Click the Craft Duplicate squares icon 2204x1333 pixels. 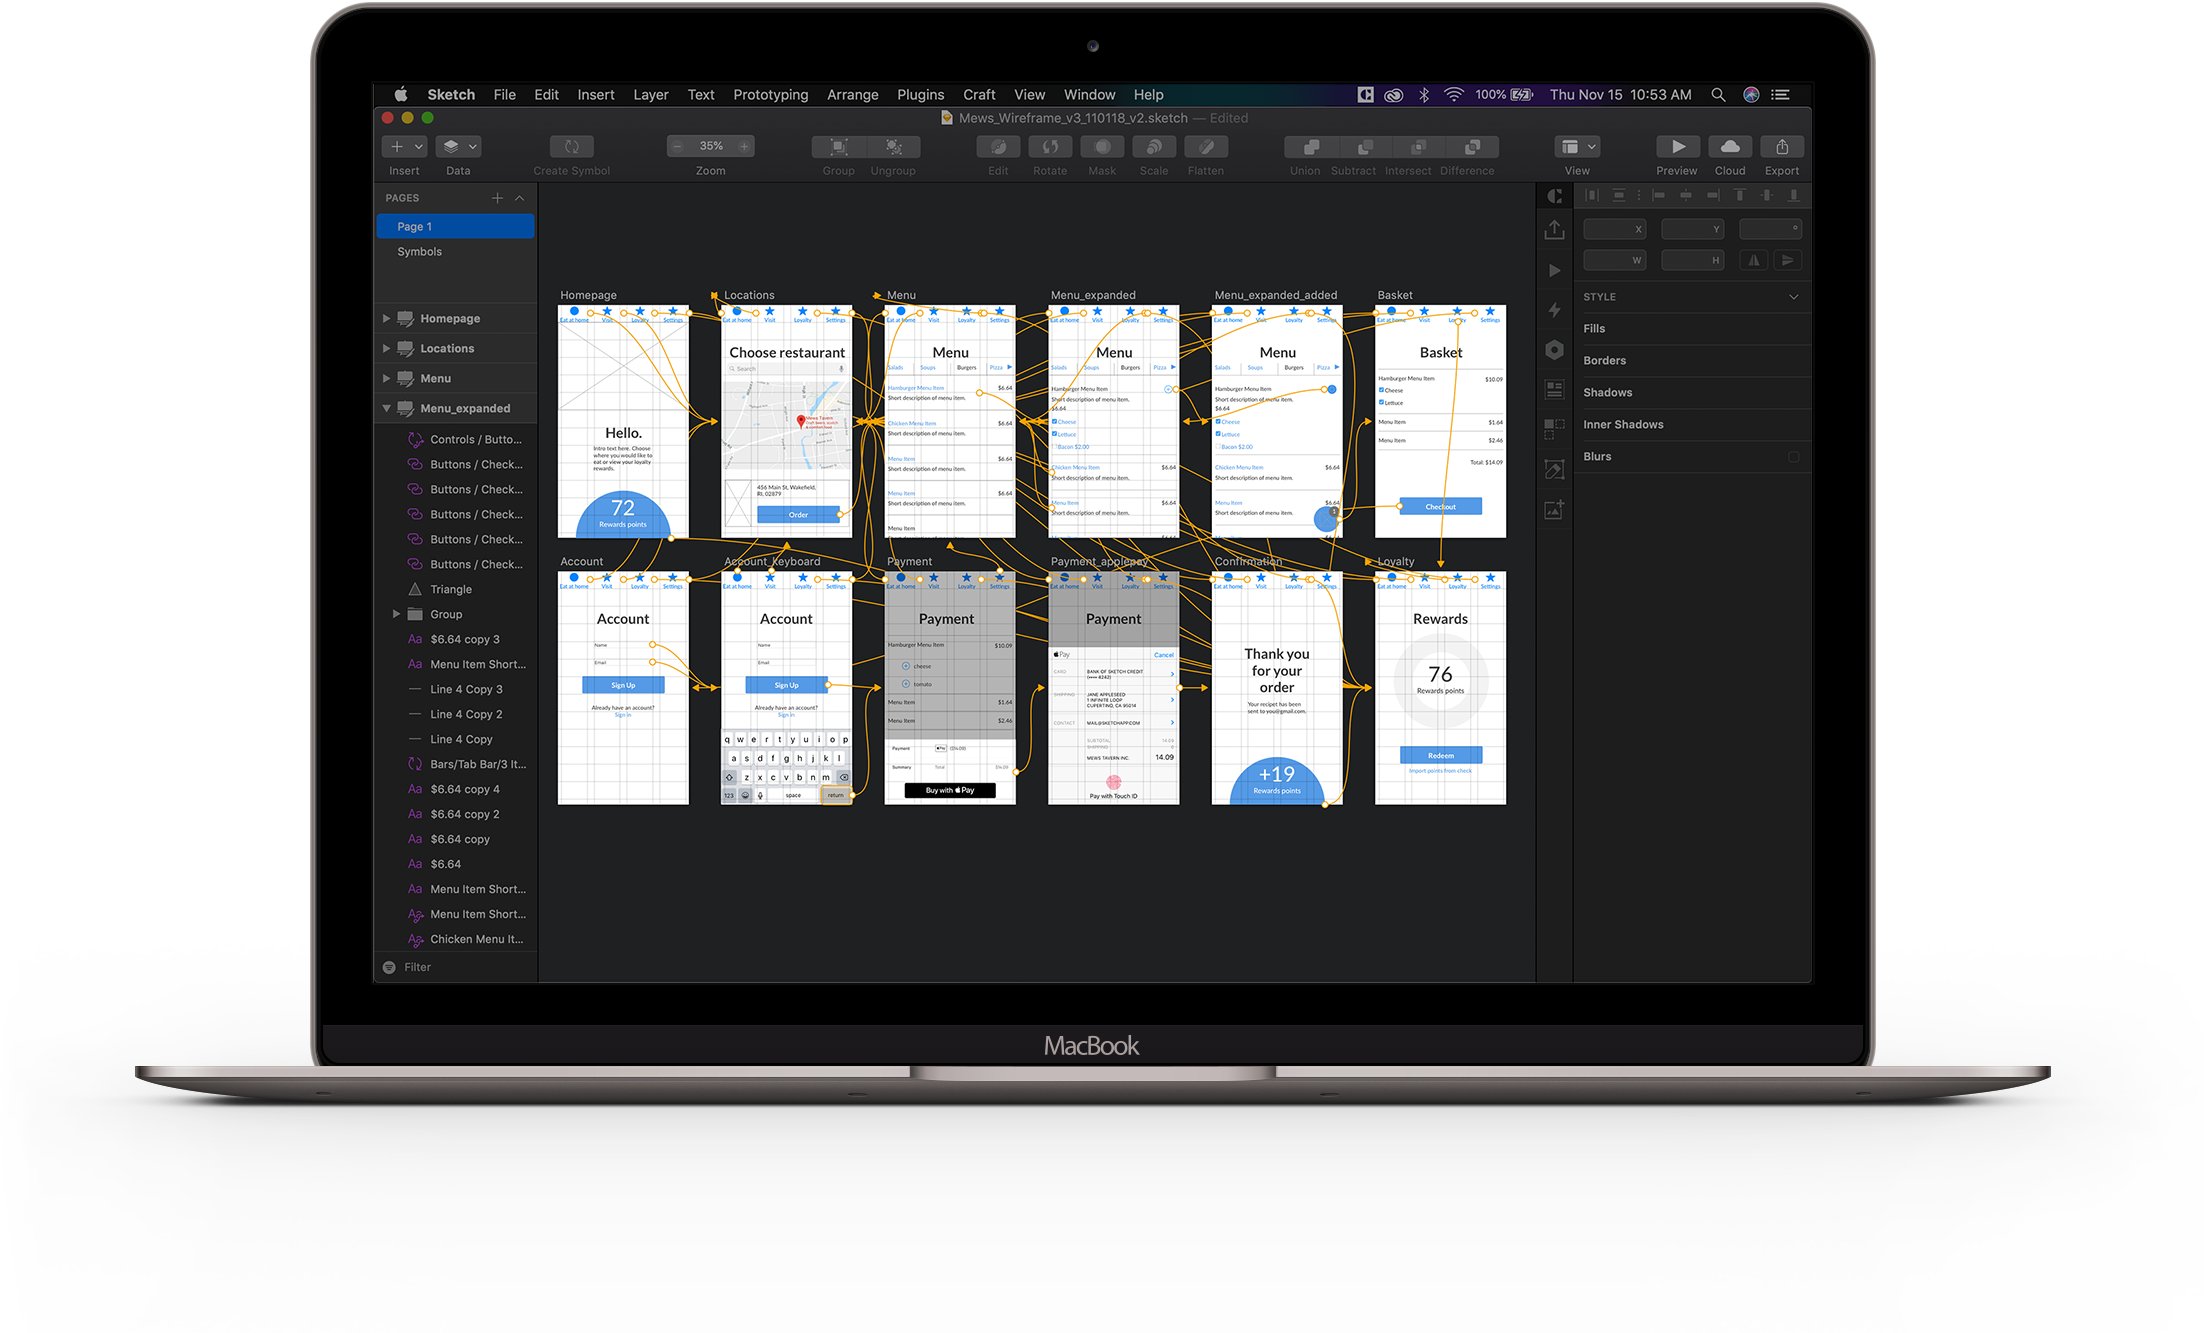tap(1554, 429)
